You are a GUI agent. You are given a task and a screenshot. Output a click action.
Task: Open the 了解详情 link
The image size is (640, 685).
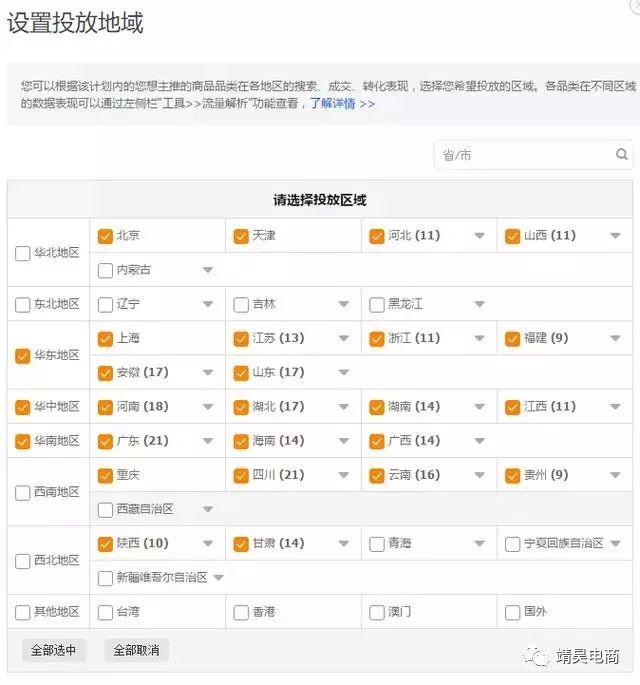point(342,104)
